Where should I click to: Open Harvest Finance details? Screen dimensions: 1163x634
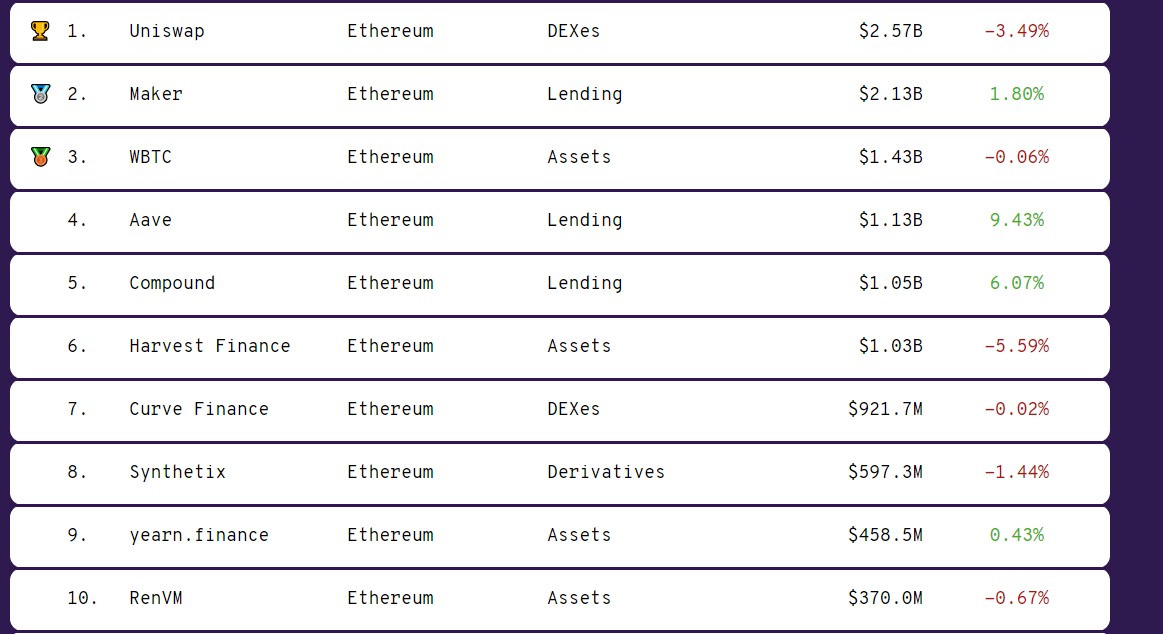pos(210,346)
